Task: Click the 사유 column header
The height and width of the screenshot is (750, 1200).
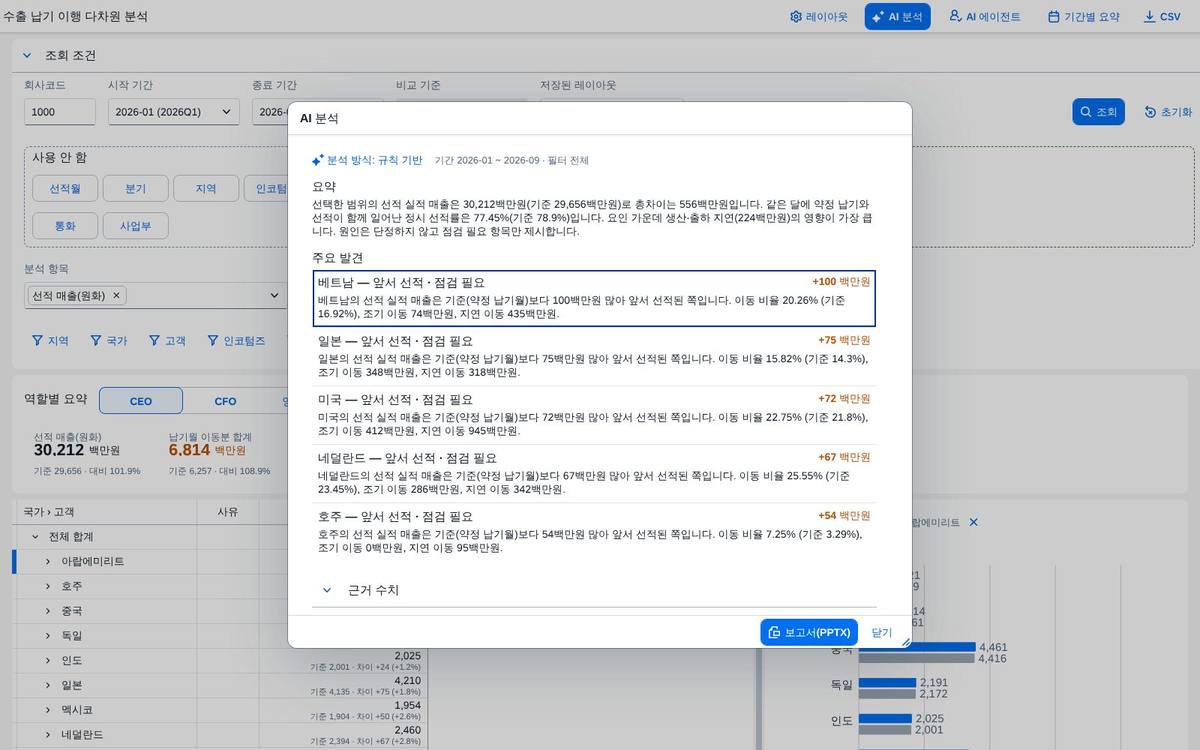Action: pos(228,512)
